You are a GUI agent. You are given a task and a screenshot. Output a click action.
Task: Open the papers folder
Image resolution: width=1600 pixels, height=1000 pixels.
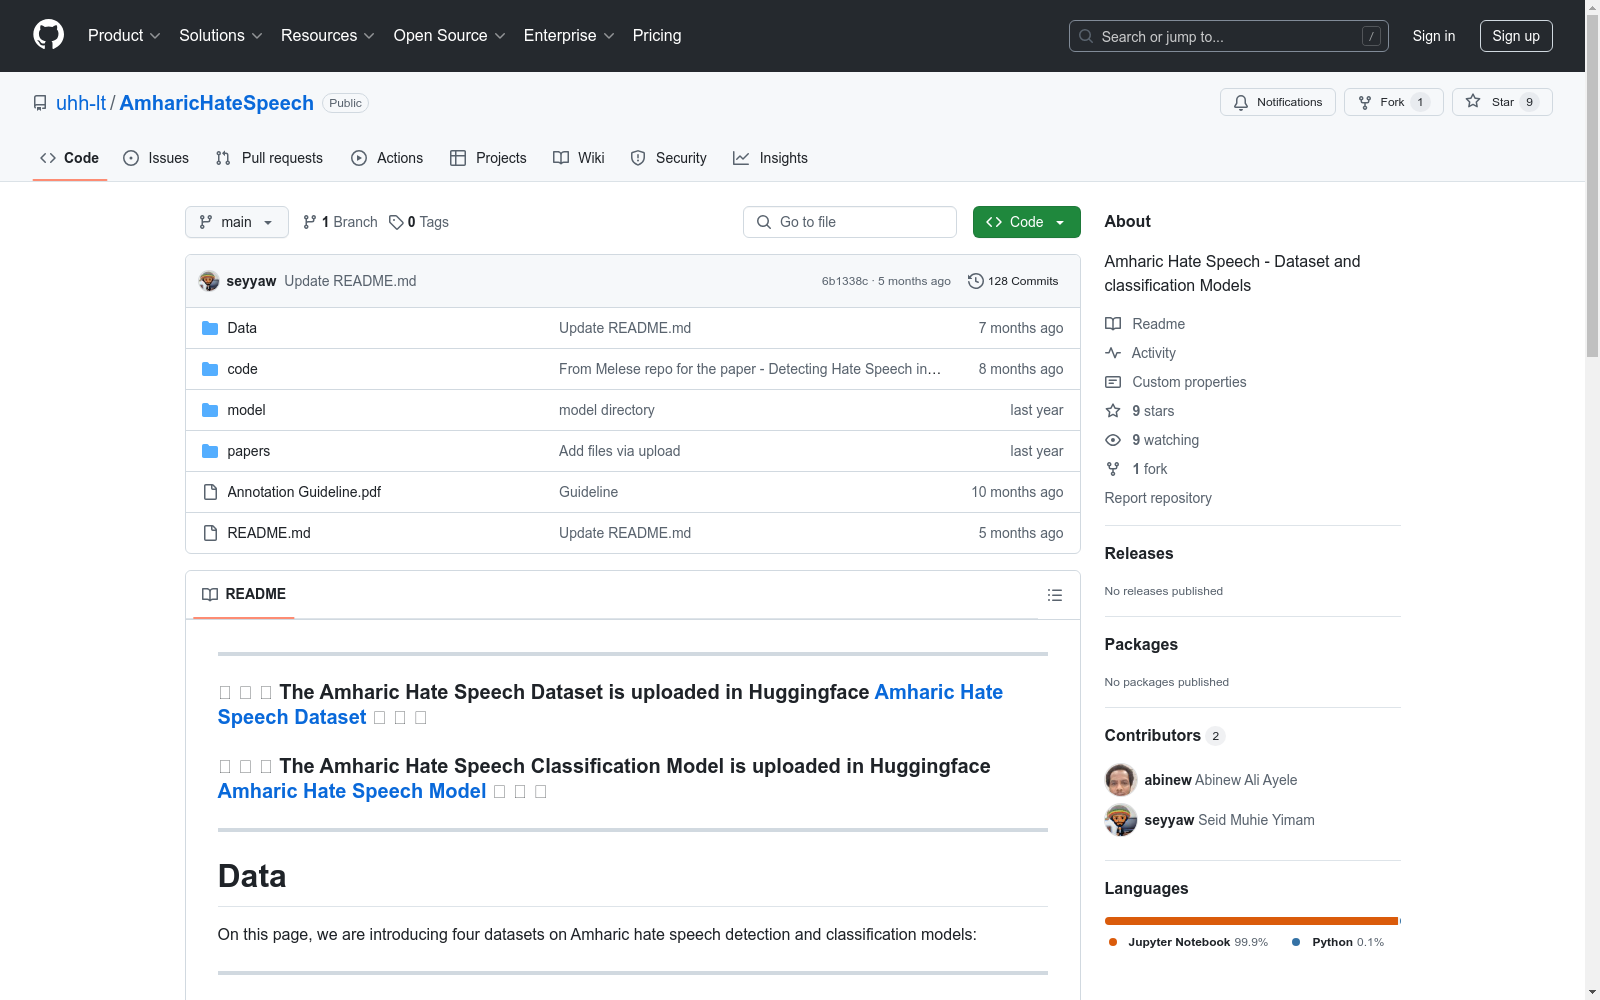pyautogui.click(x=248, y=451)
